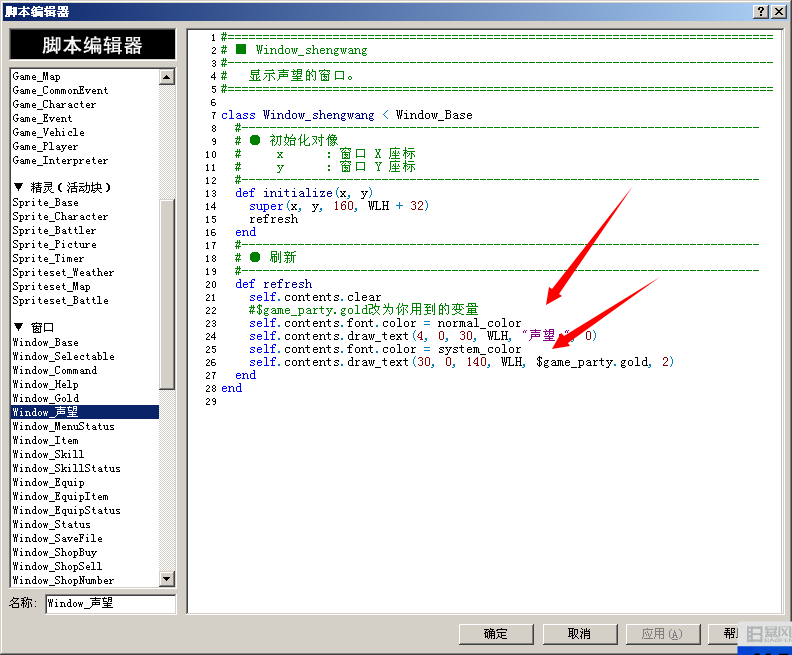This screenshot has width=792, height=655.
Task: Select Sprite_Picture script
Action: [54, 244]
